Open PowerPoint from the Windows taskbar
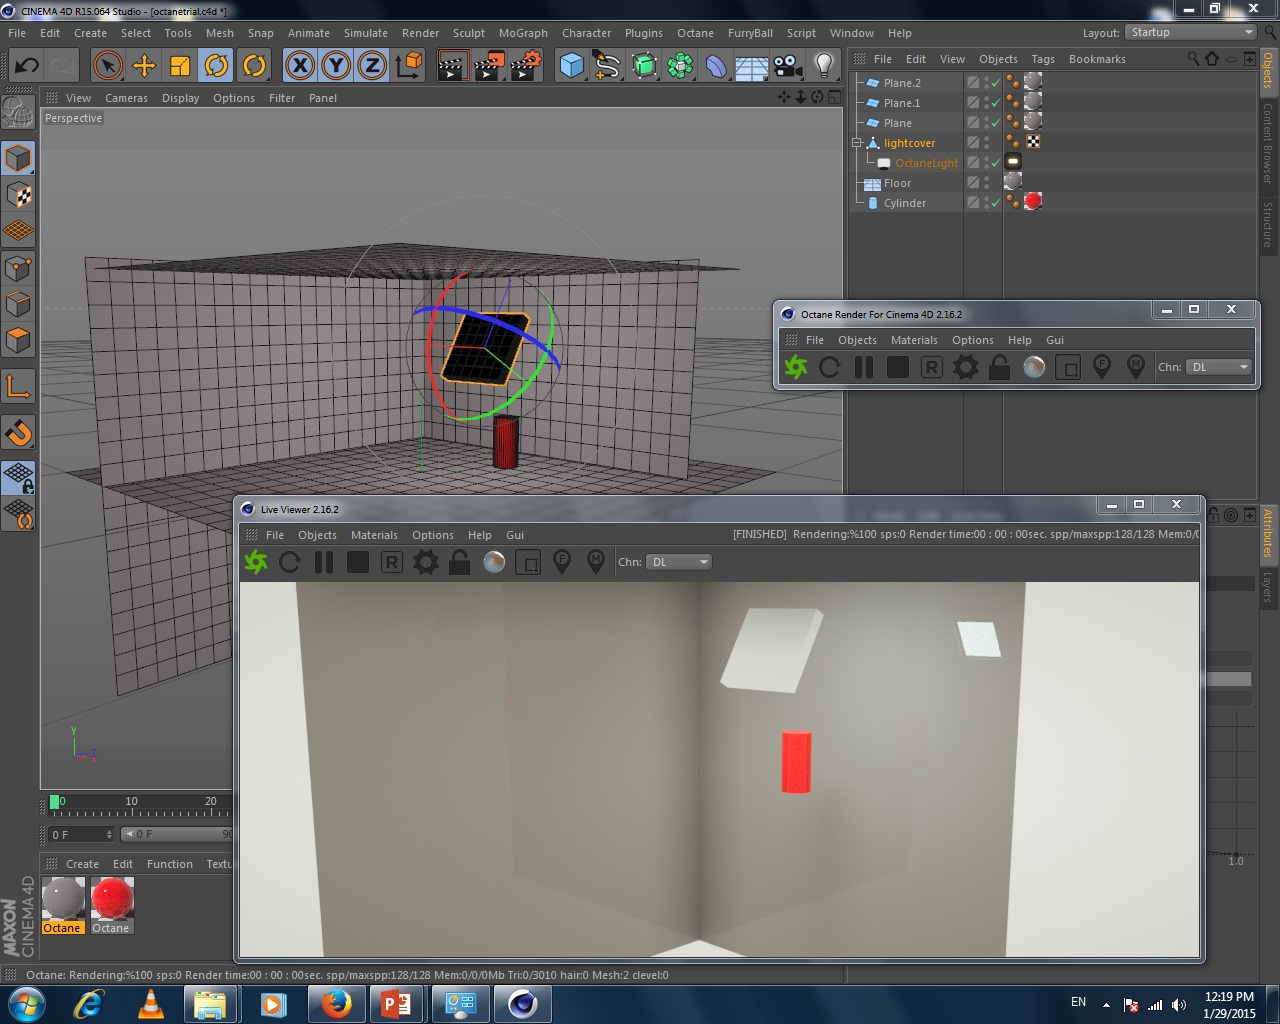The height and width of the screenshot is (1024, 1280). pyautogui.click(x=397, y=1003)
